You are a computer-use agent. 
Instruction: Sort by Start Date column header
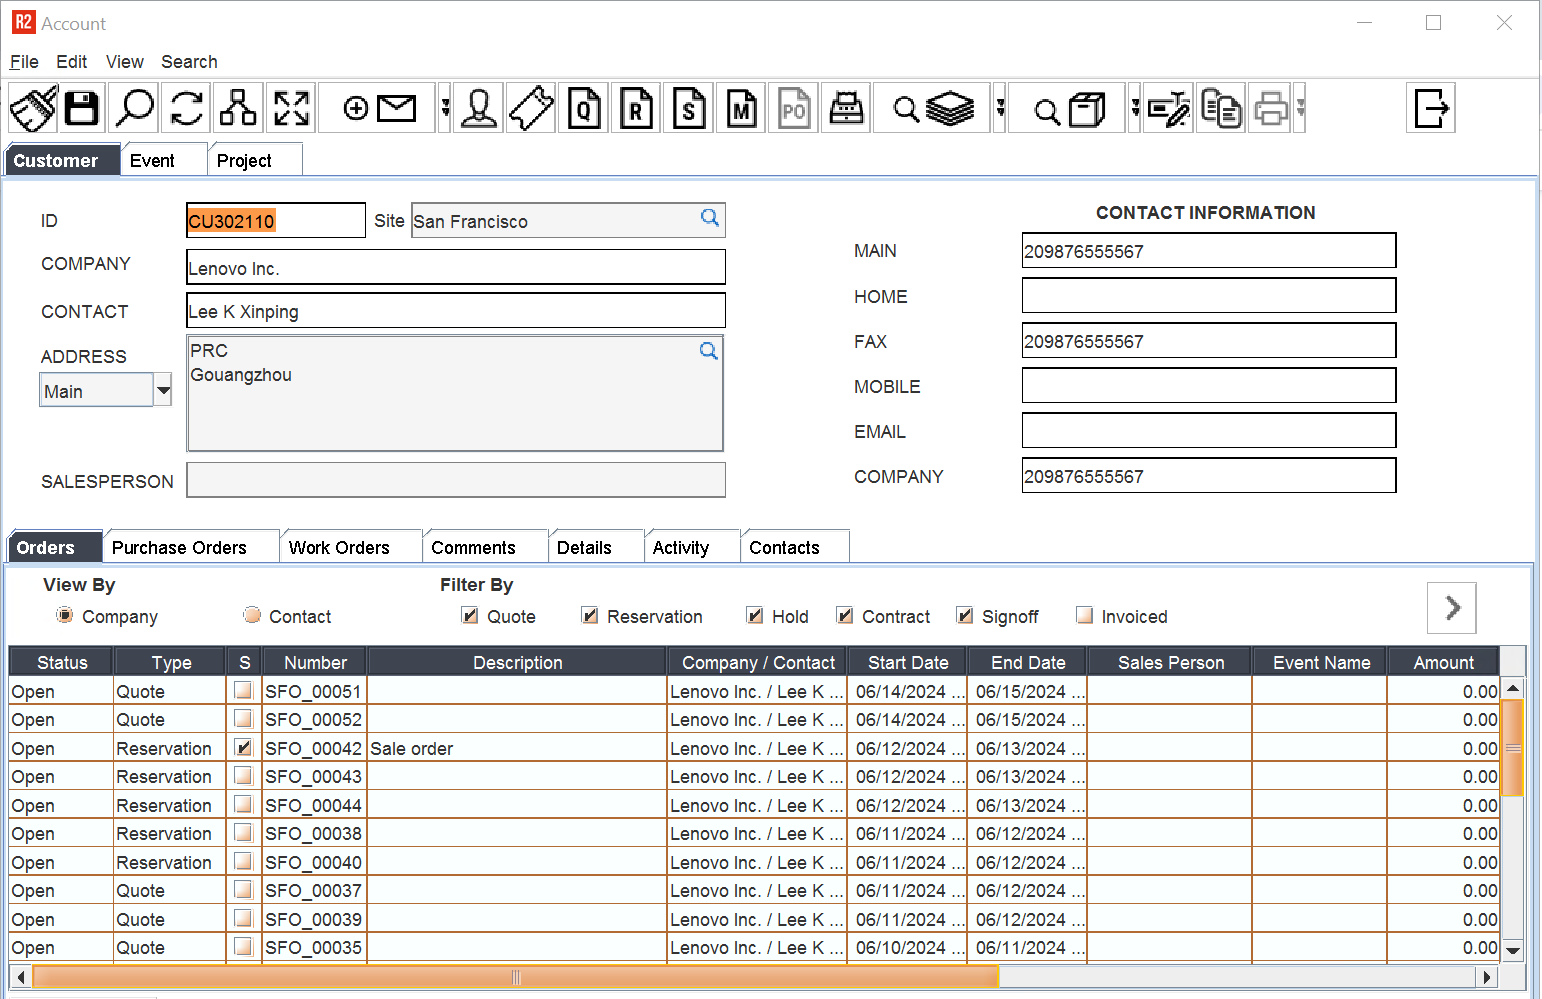(x=907, y=662)
